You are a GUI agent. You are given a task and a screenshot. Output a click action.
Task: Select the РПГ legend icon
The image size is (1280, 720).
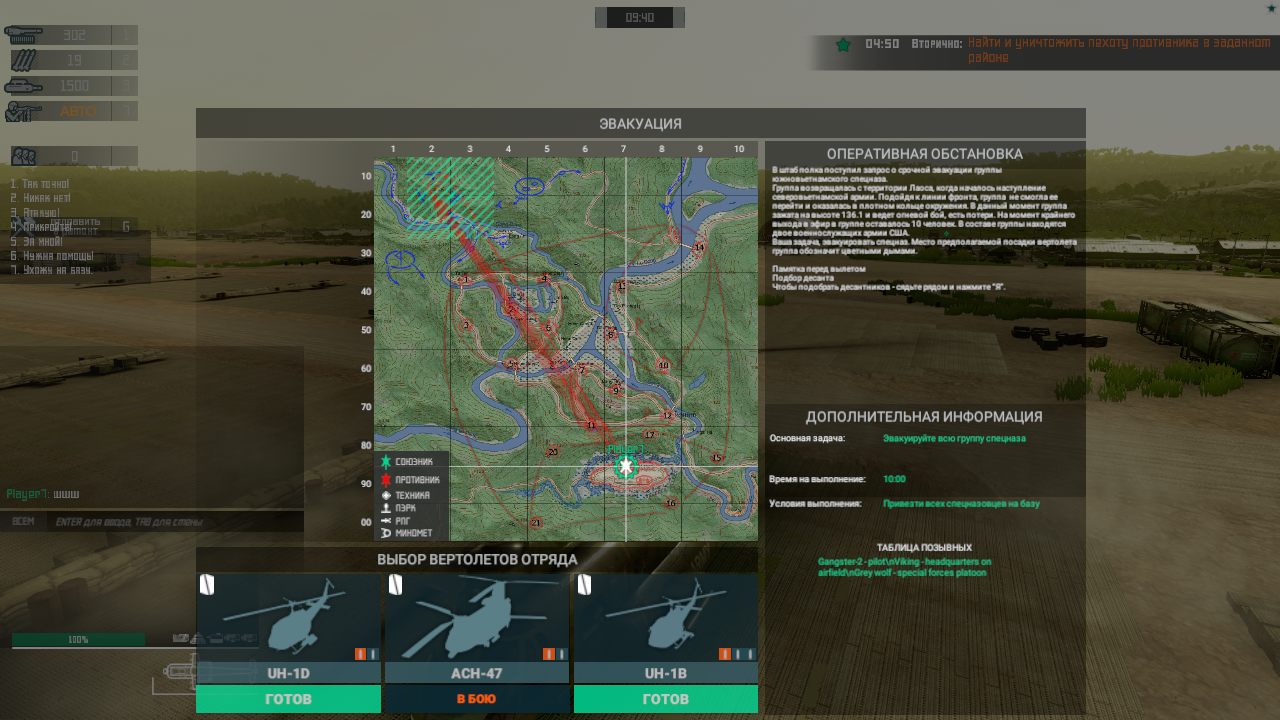tap(385, 520)
